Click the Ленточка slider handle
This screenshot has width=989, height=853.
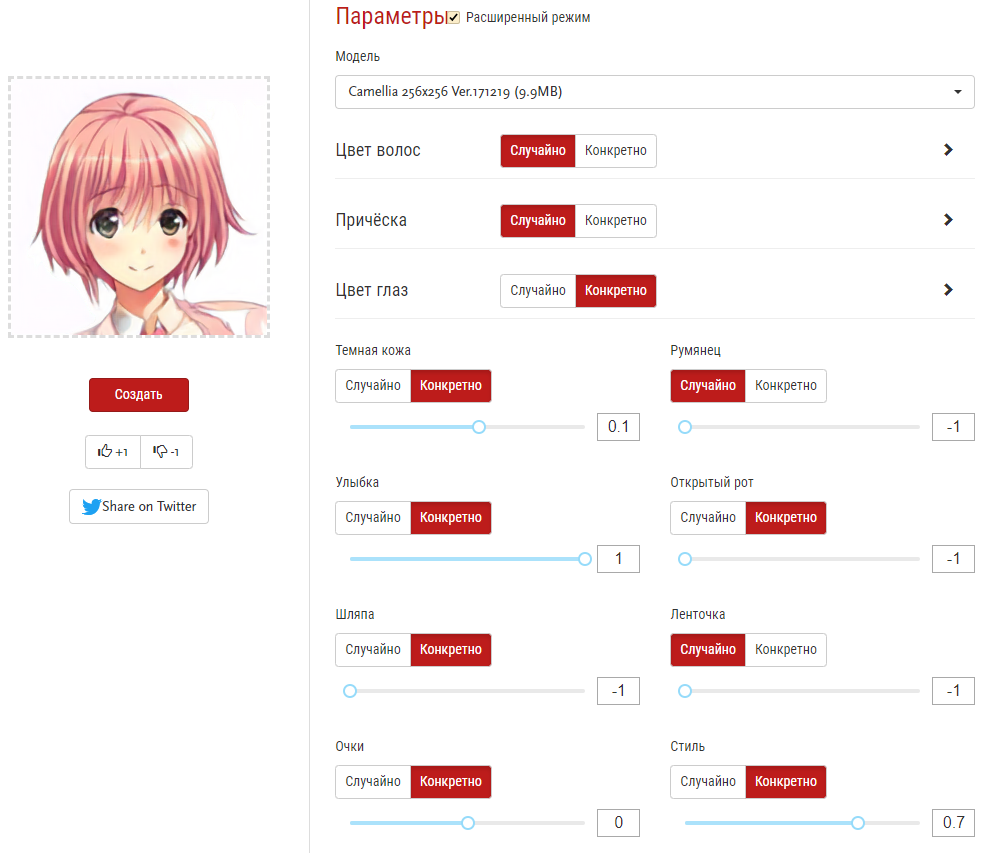[685, 691]
